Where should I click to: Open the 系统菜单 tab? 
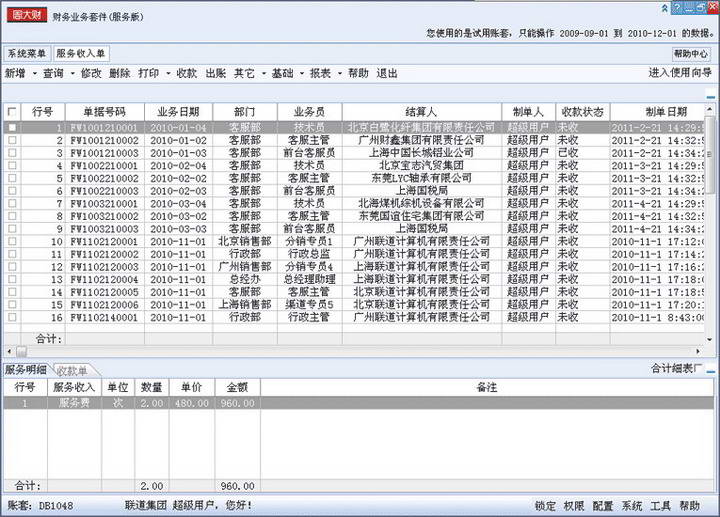click(27, 54)
